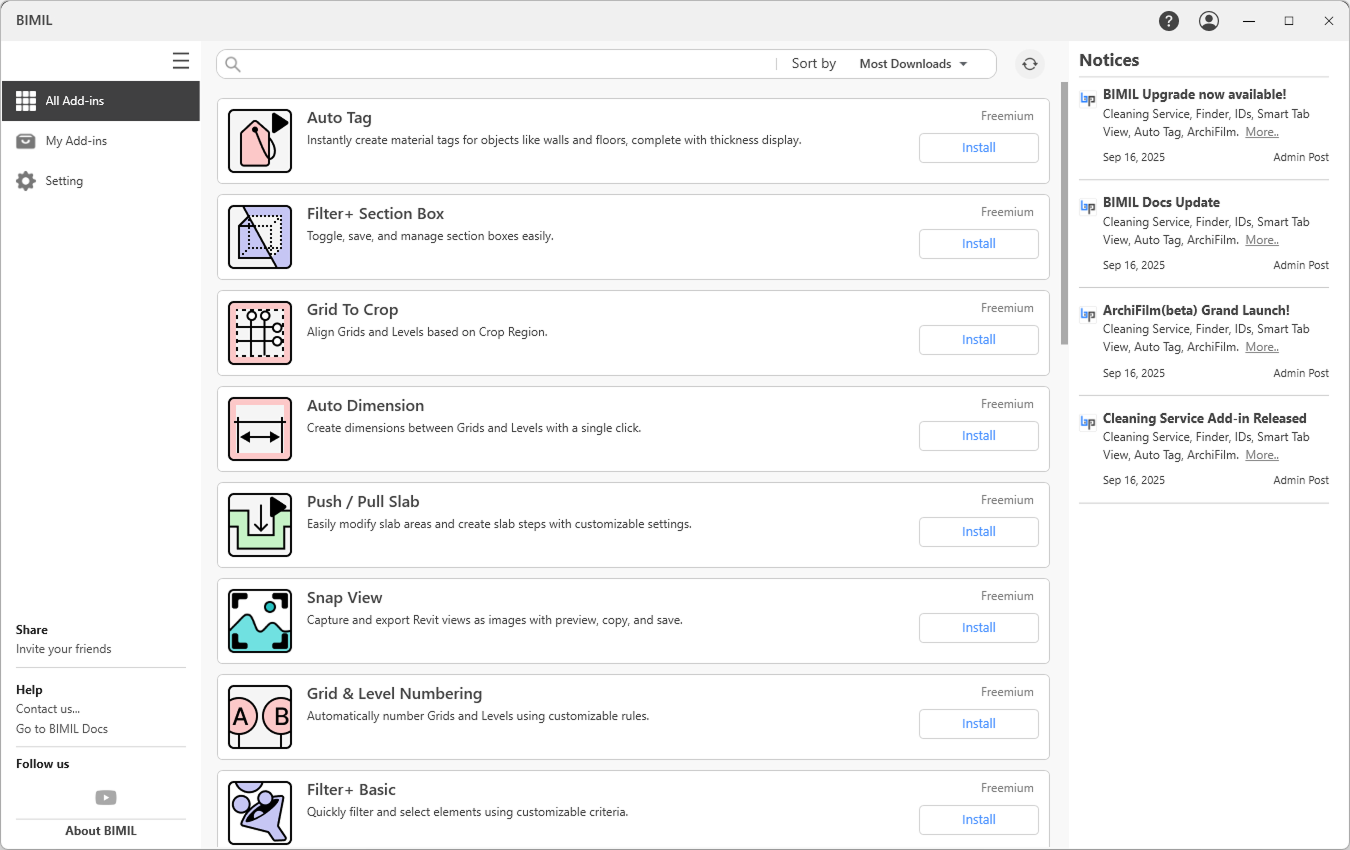Open the help question mark icon
1350x850 pixels.
tap(1168, 21)
